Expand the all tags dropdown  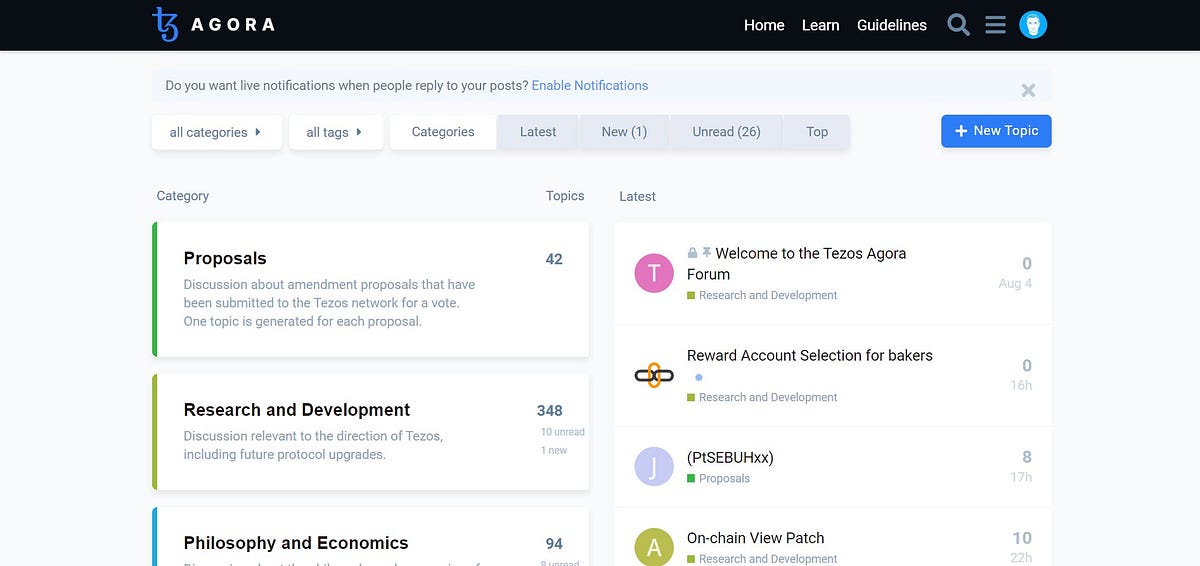tap(335, 132)
